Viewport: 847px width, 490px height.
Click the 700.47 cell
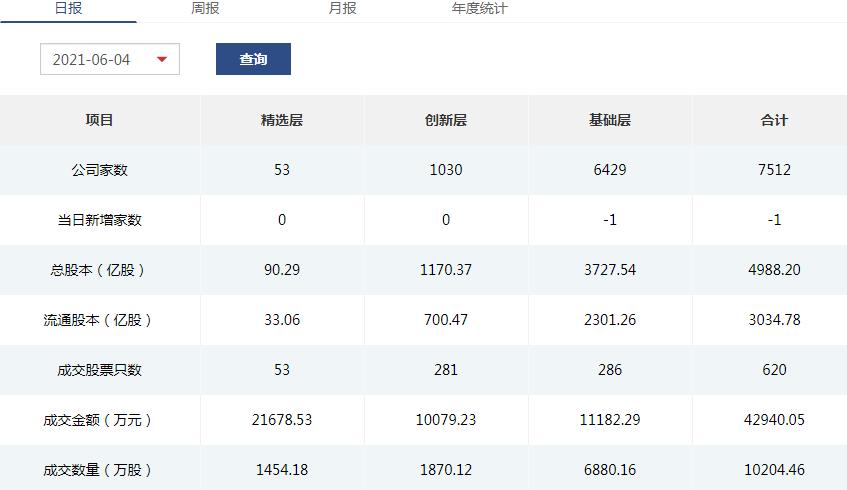tap(446, 320)
